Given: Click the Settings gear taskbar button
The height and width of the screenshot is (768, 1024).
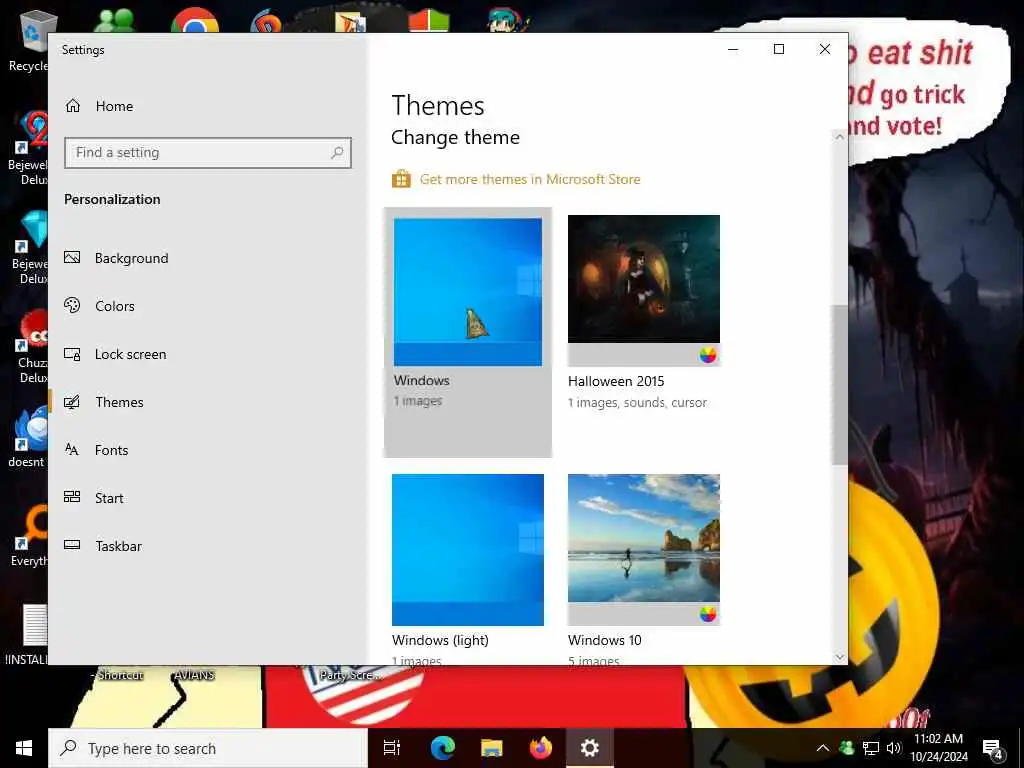Looking at the screenshot, I should (590, 748).
